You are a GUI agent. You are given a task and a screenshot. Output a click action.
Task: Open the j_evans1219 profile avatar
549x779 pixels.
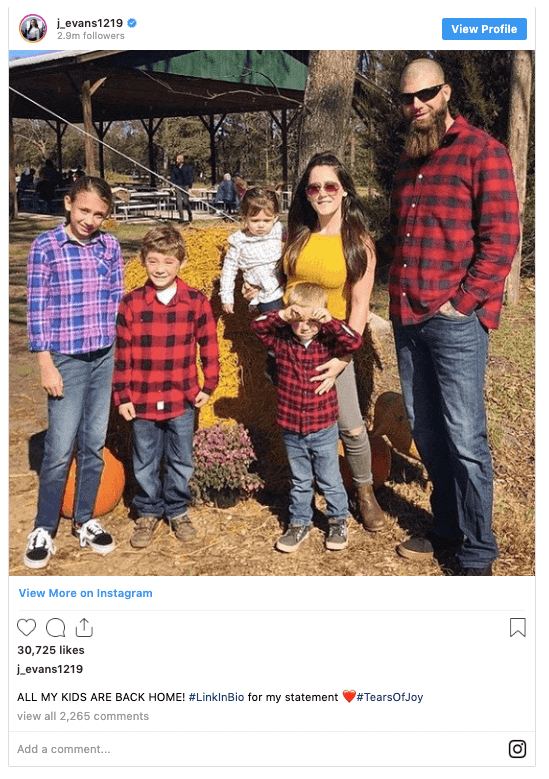click(33, 29)
